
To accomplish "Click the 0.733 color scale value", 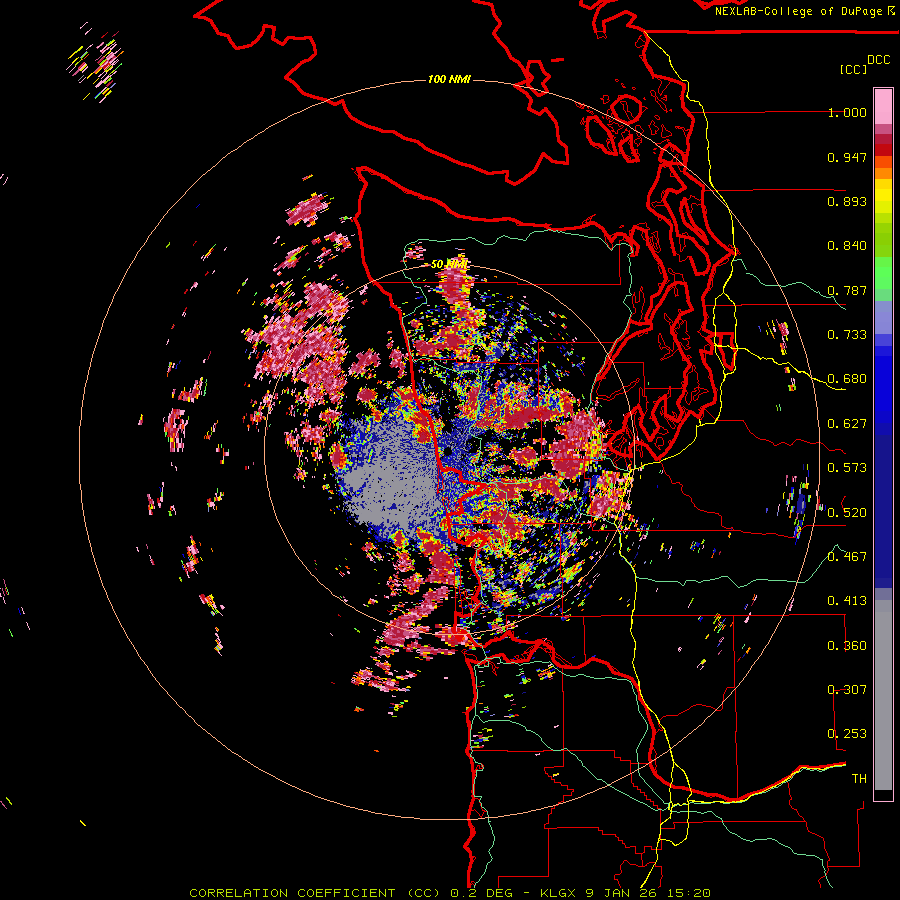I will click(x=847, y=335).
